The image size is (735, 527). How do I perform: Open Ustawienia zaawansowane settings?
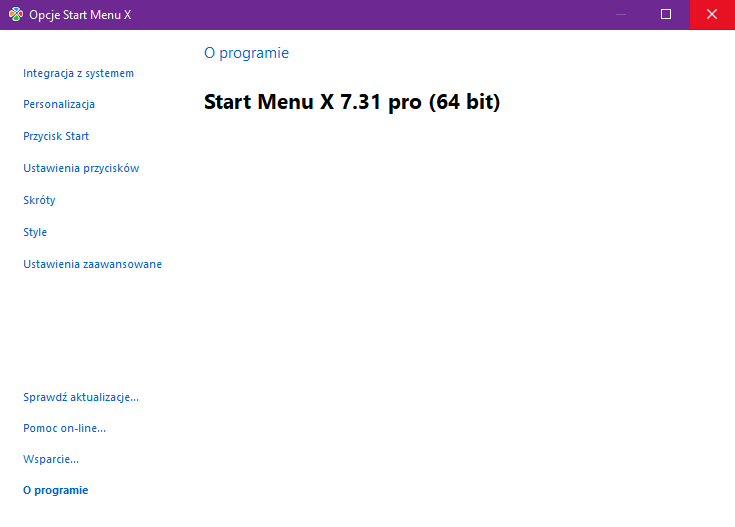coord(92,264)
